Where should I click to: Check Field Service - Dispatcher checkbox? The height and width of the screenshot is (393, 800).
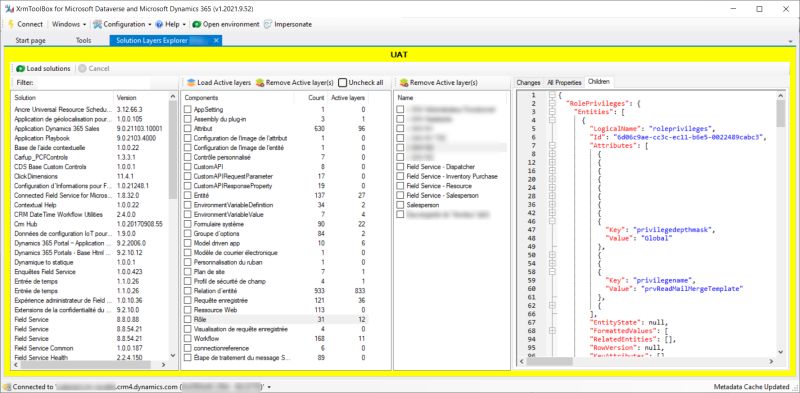pos(401,166)
